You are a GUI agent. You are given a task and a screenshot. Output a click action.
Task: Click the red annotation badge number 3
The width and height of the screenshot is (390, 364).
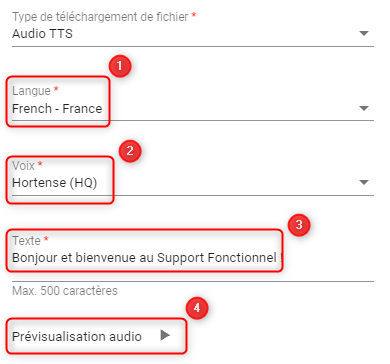pos(299,225)
